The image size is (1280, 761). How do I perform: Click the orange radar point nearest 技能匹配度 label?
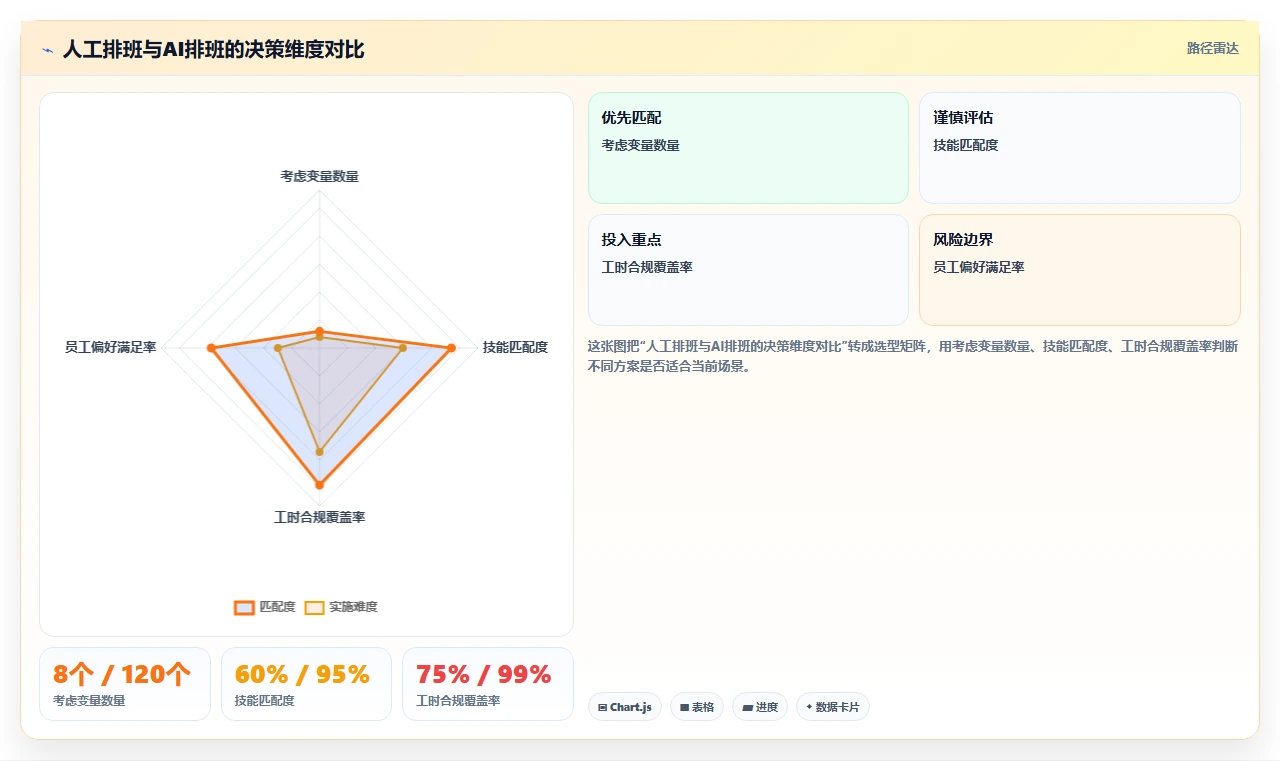pyautogui.click(x=451, y=348)
